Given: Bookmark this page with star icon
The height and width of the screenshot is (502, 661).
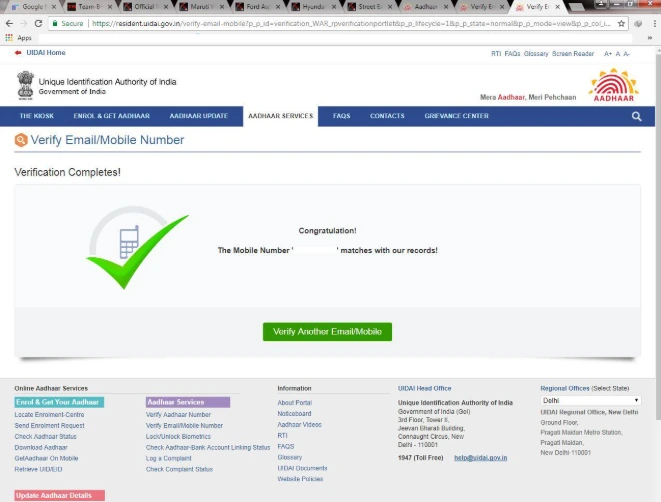Looking at the screenshot, I should point(621,24).
